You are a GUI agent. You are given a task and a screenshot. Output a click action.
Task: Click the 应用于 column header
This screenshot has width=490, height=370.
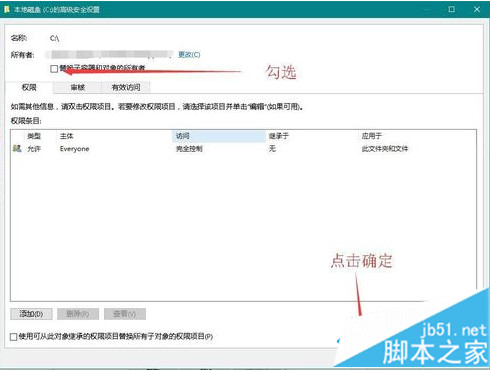(x=371, y=136)
